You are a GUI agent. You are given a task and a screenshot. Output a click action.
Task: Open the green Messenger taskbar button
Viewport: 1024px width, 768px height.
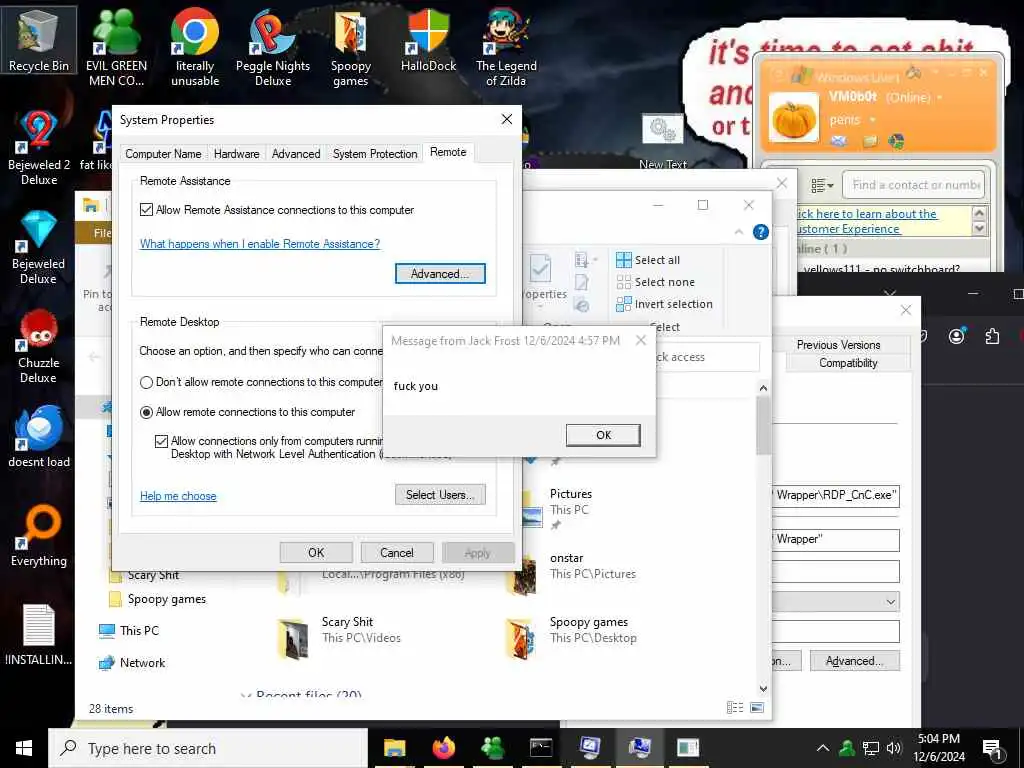492,748
